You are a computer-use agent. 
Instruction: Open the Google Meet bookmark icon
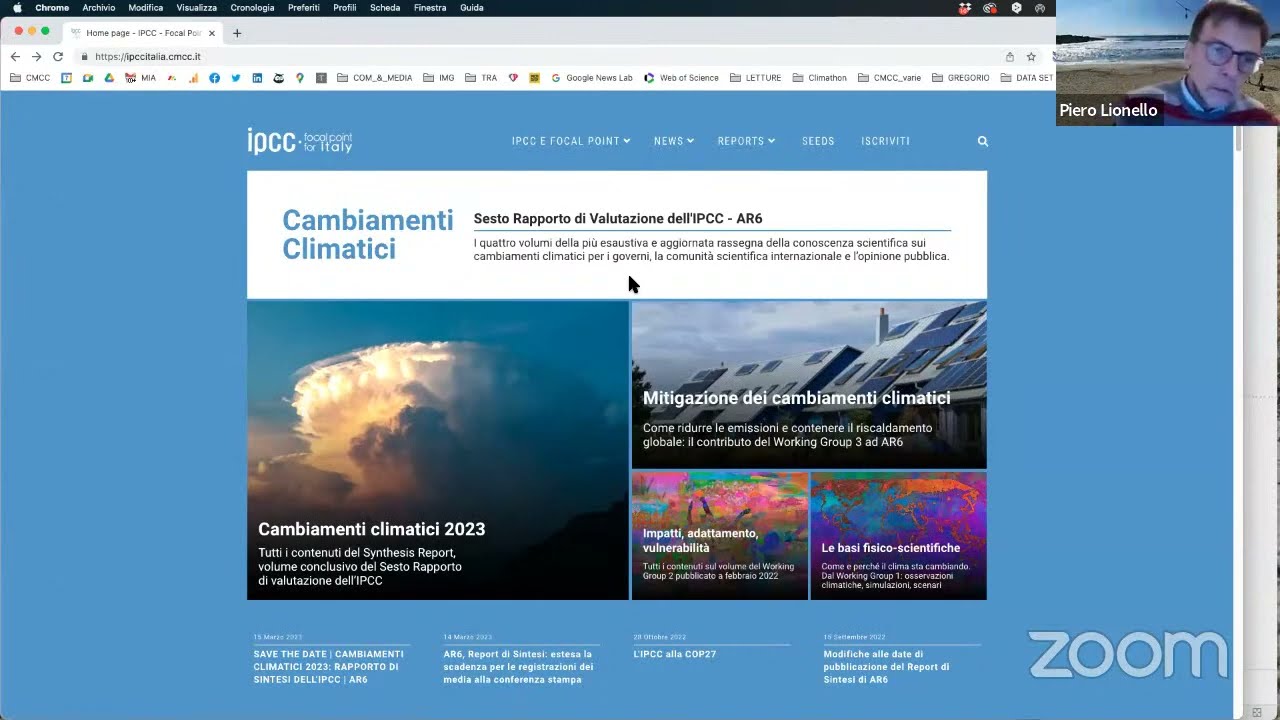pyautogui.click(x=88, y=78)
